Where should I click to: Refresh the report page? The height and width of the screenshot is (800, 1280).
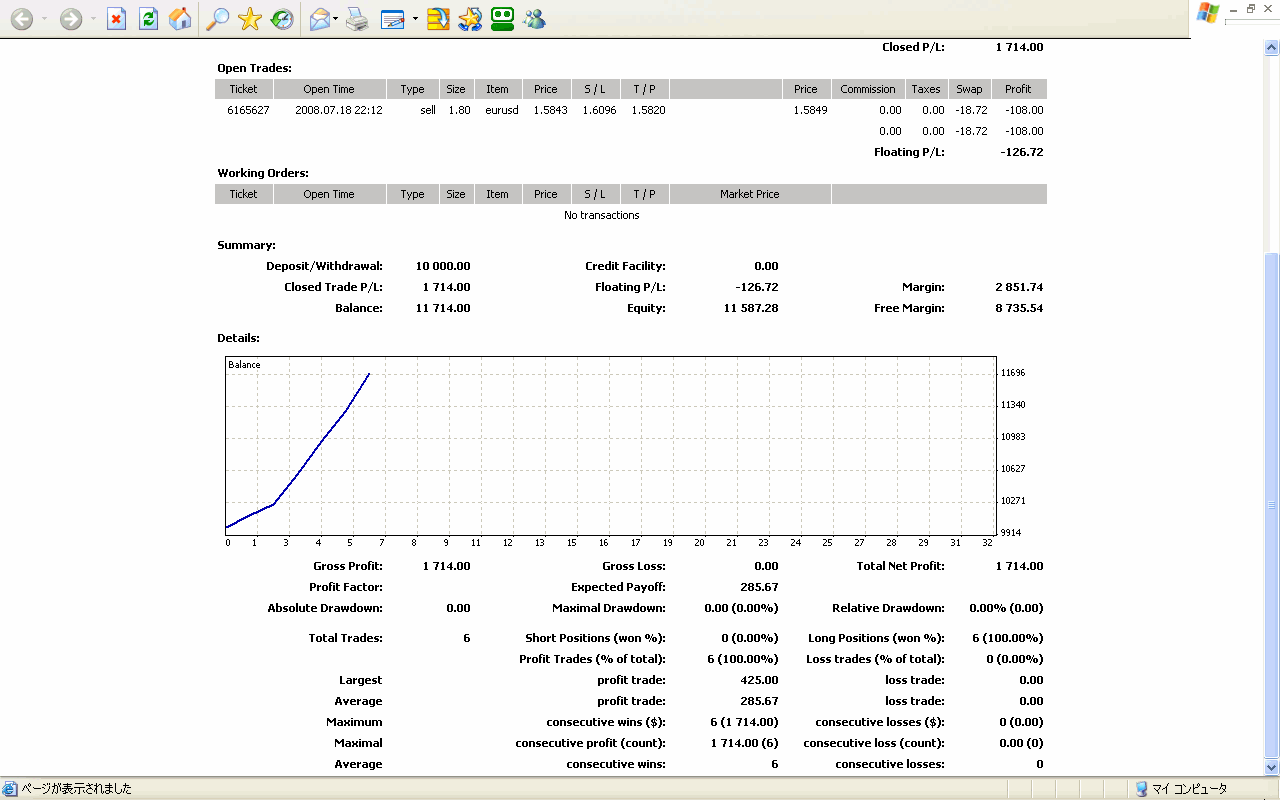[148, 19]
